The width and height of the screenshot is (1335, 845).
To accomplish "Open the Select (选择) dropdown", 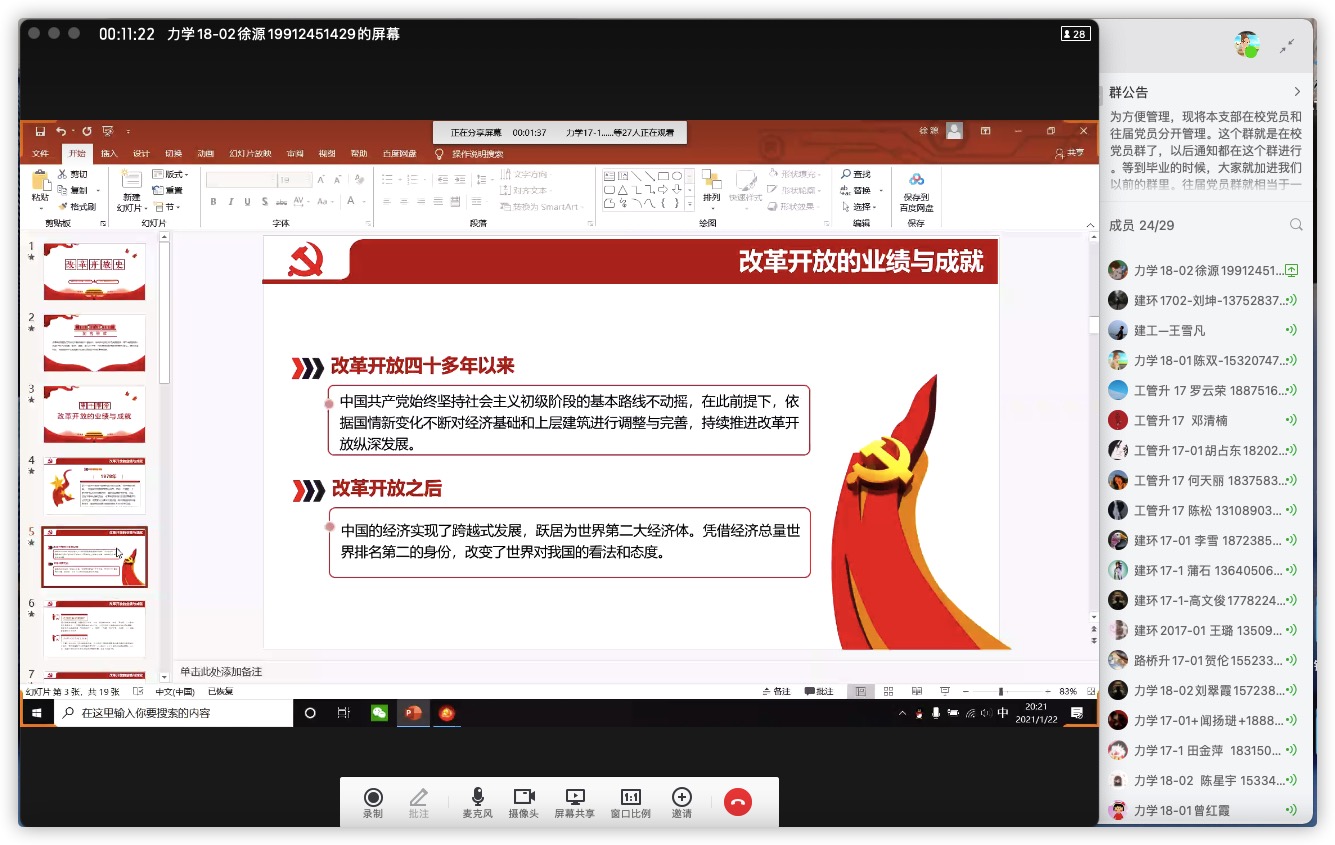I will click(x=858, y=206).
